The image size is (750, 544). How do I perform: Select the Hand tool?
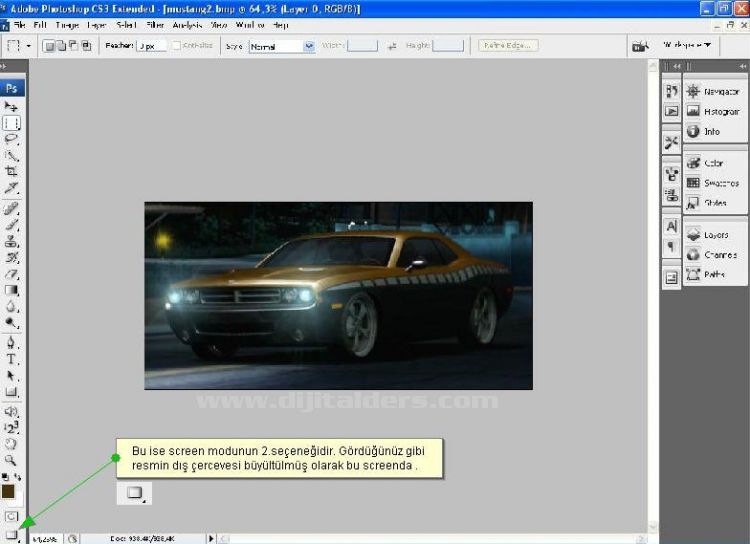point(11,444)
